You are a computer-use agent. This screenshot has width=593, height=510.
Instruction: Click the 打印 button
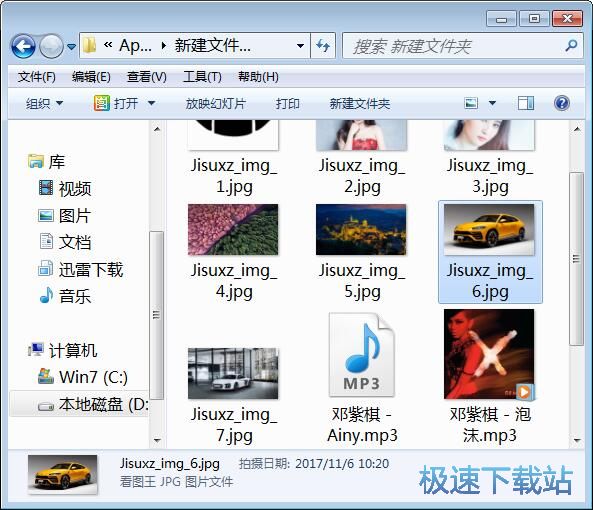287,104
